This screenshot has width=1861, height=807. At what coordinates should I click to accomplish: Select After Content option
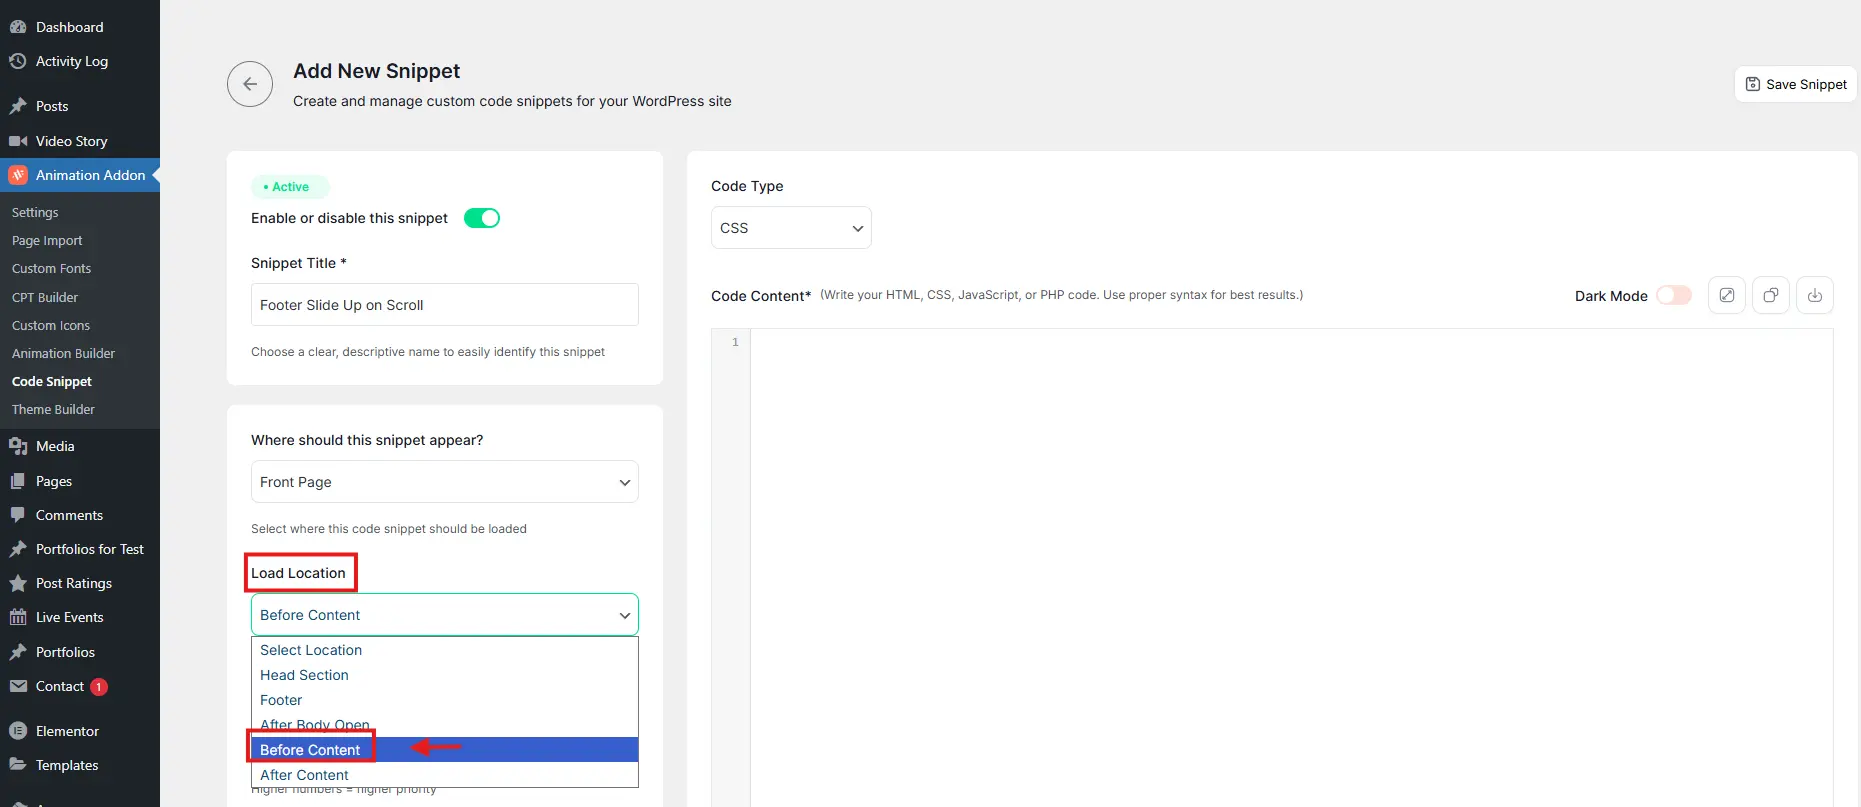304,775
